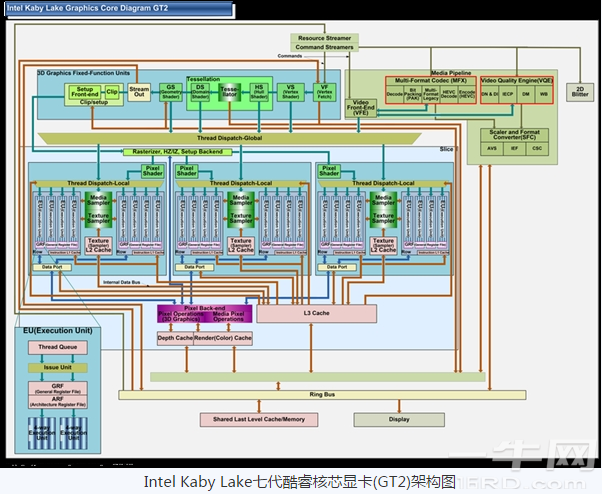Select the CSC cell under SFC

click(x=537, y=149)
